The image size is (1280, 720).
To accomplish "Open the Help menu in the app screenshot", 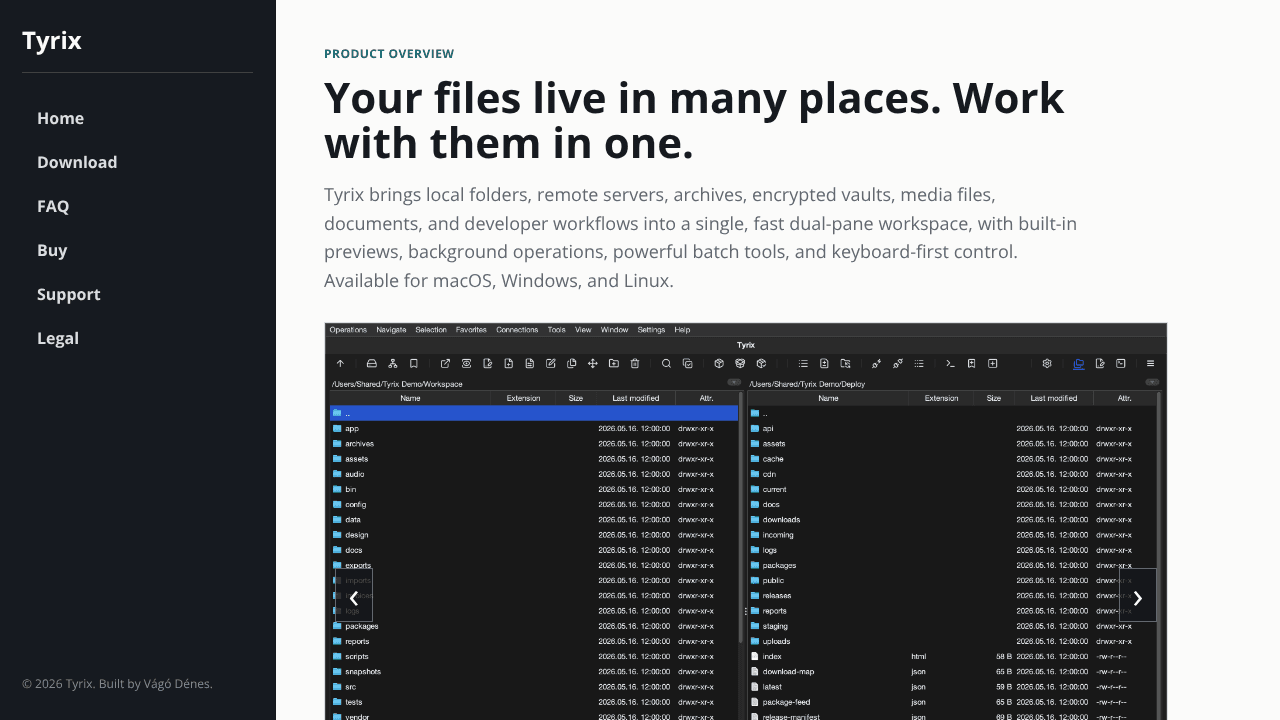I will click(x=682, y=330).
